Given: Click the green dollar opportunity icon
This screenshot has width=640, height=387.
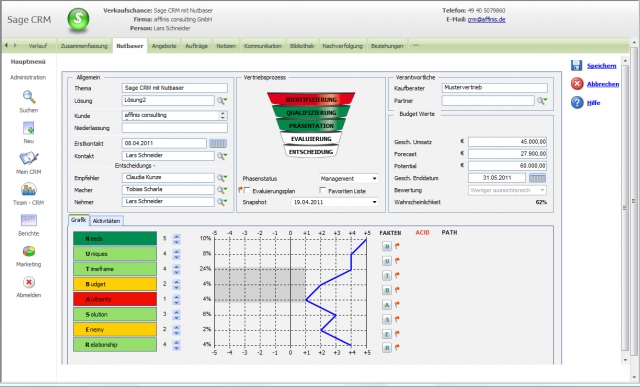Looking at the screenshot, I should point(78,20).
